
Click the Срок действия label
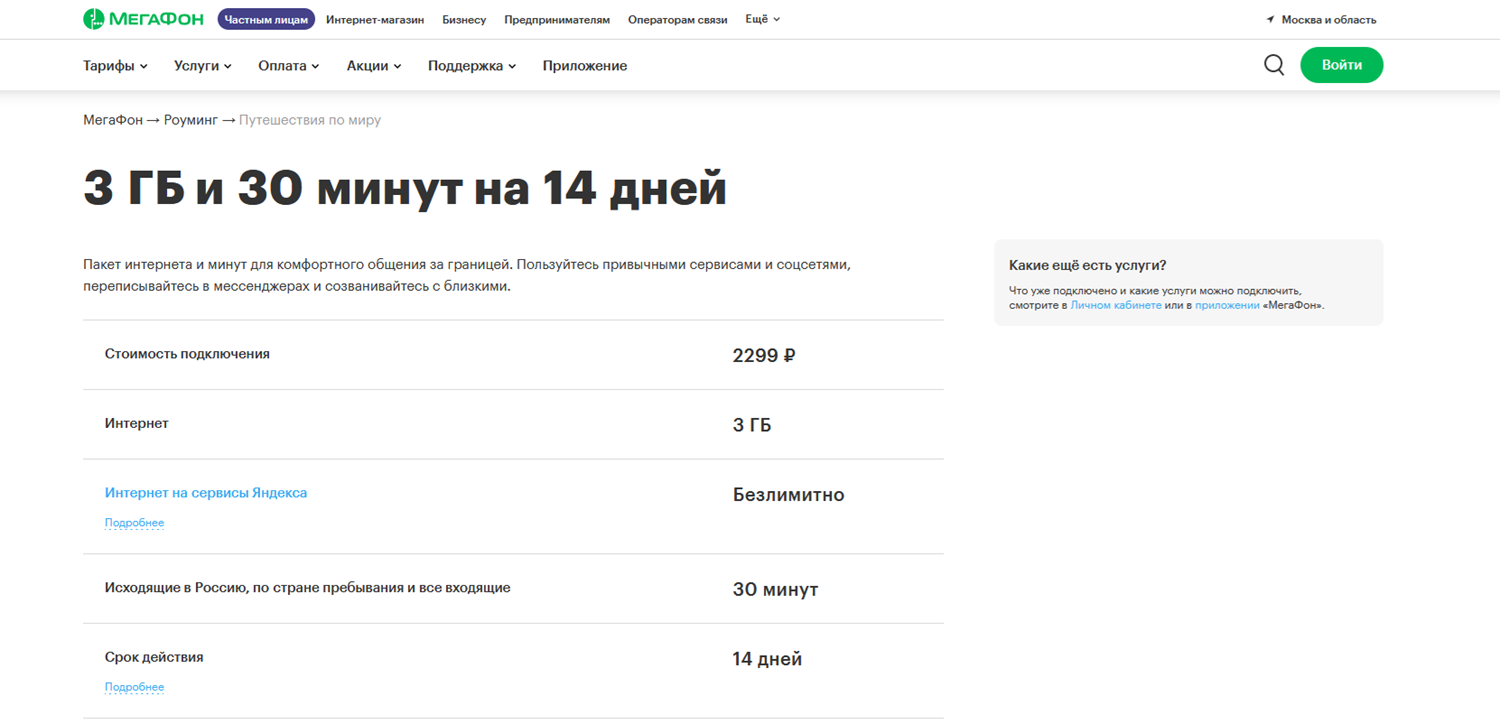point(154,657)
